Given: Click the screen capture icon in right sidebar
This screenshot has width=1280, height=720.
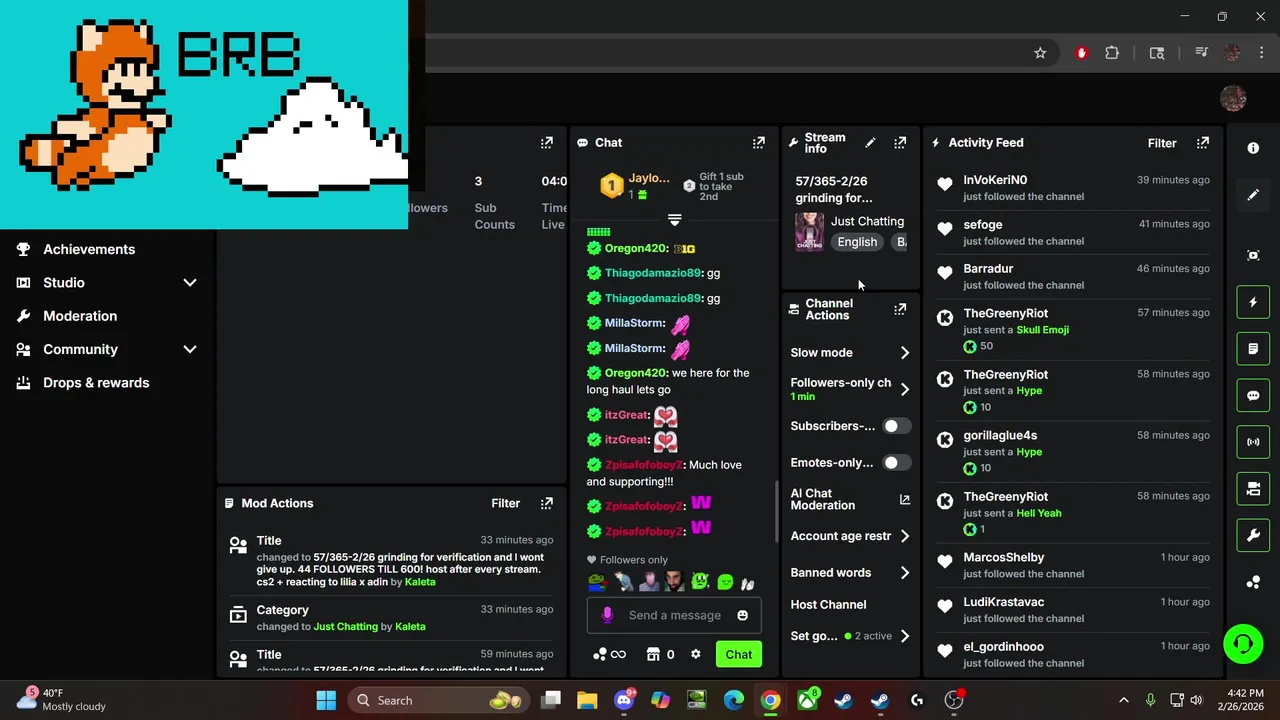Looking at the screenshot, I should click(1253, 255).
